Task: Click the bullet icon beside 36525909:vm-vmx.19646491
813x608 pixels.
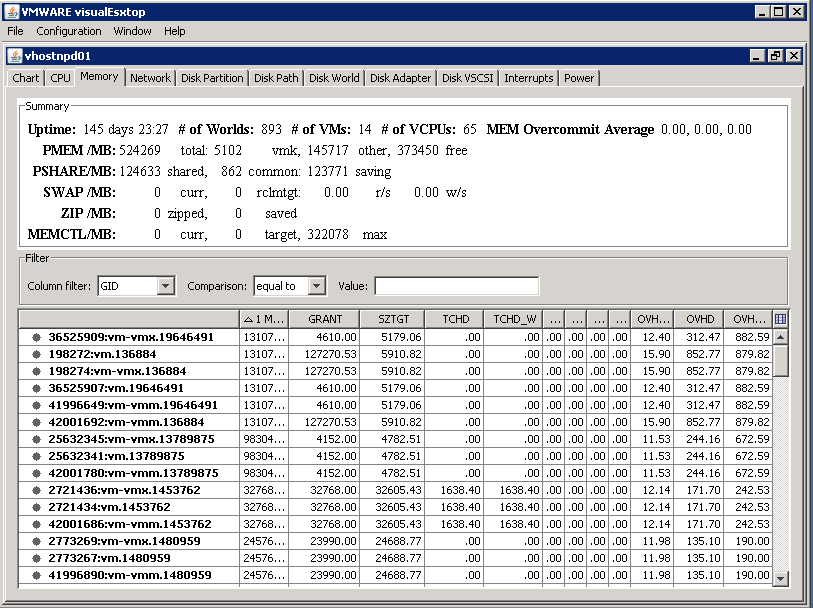Action: pyautogui.click(x=36, y=337)
